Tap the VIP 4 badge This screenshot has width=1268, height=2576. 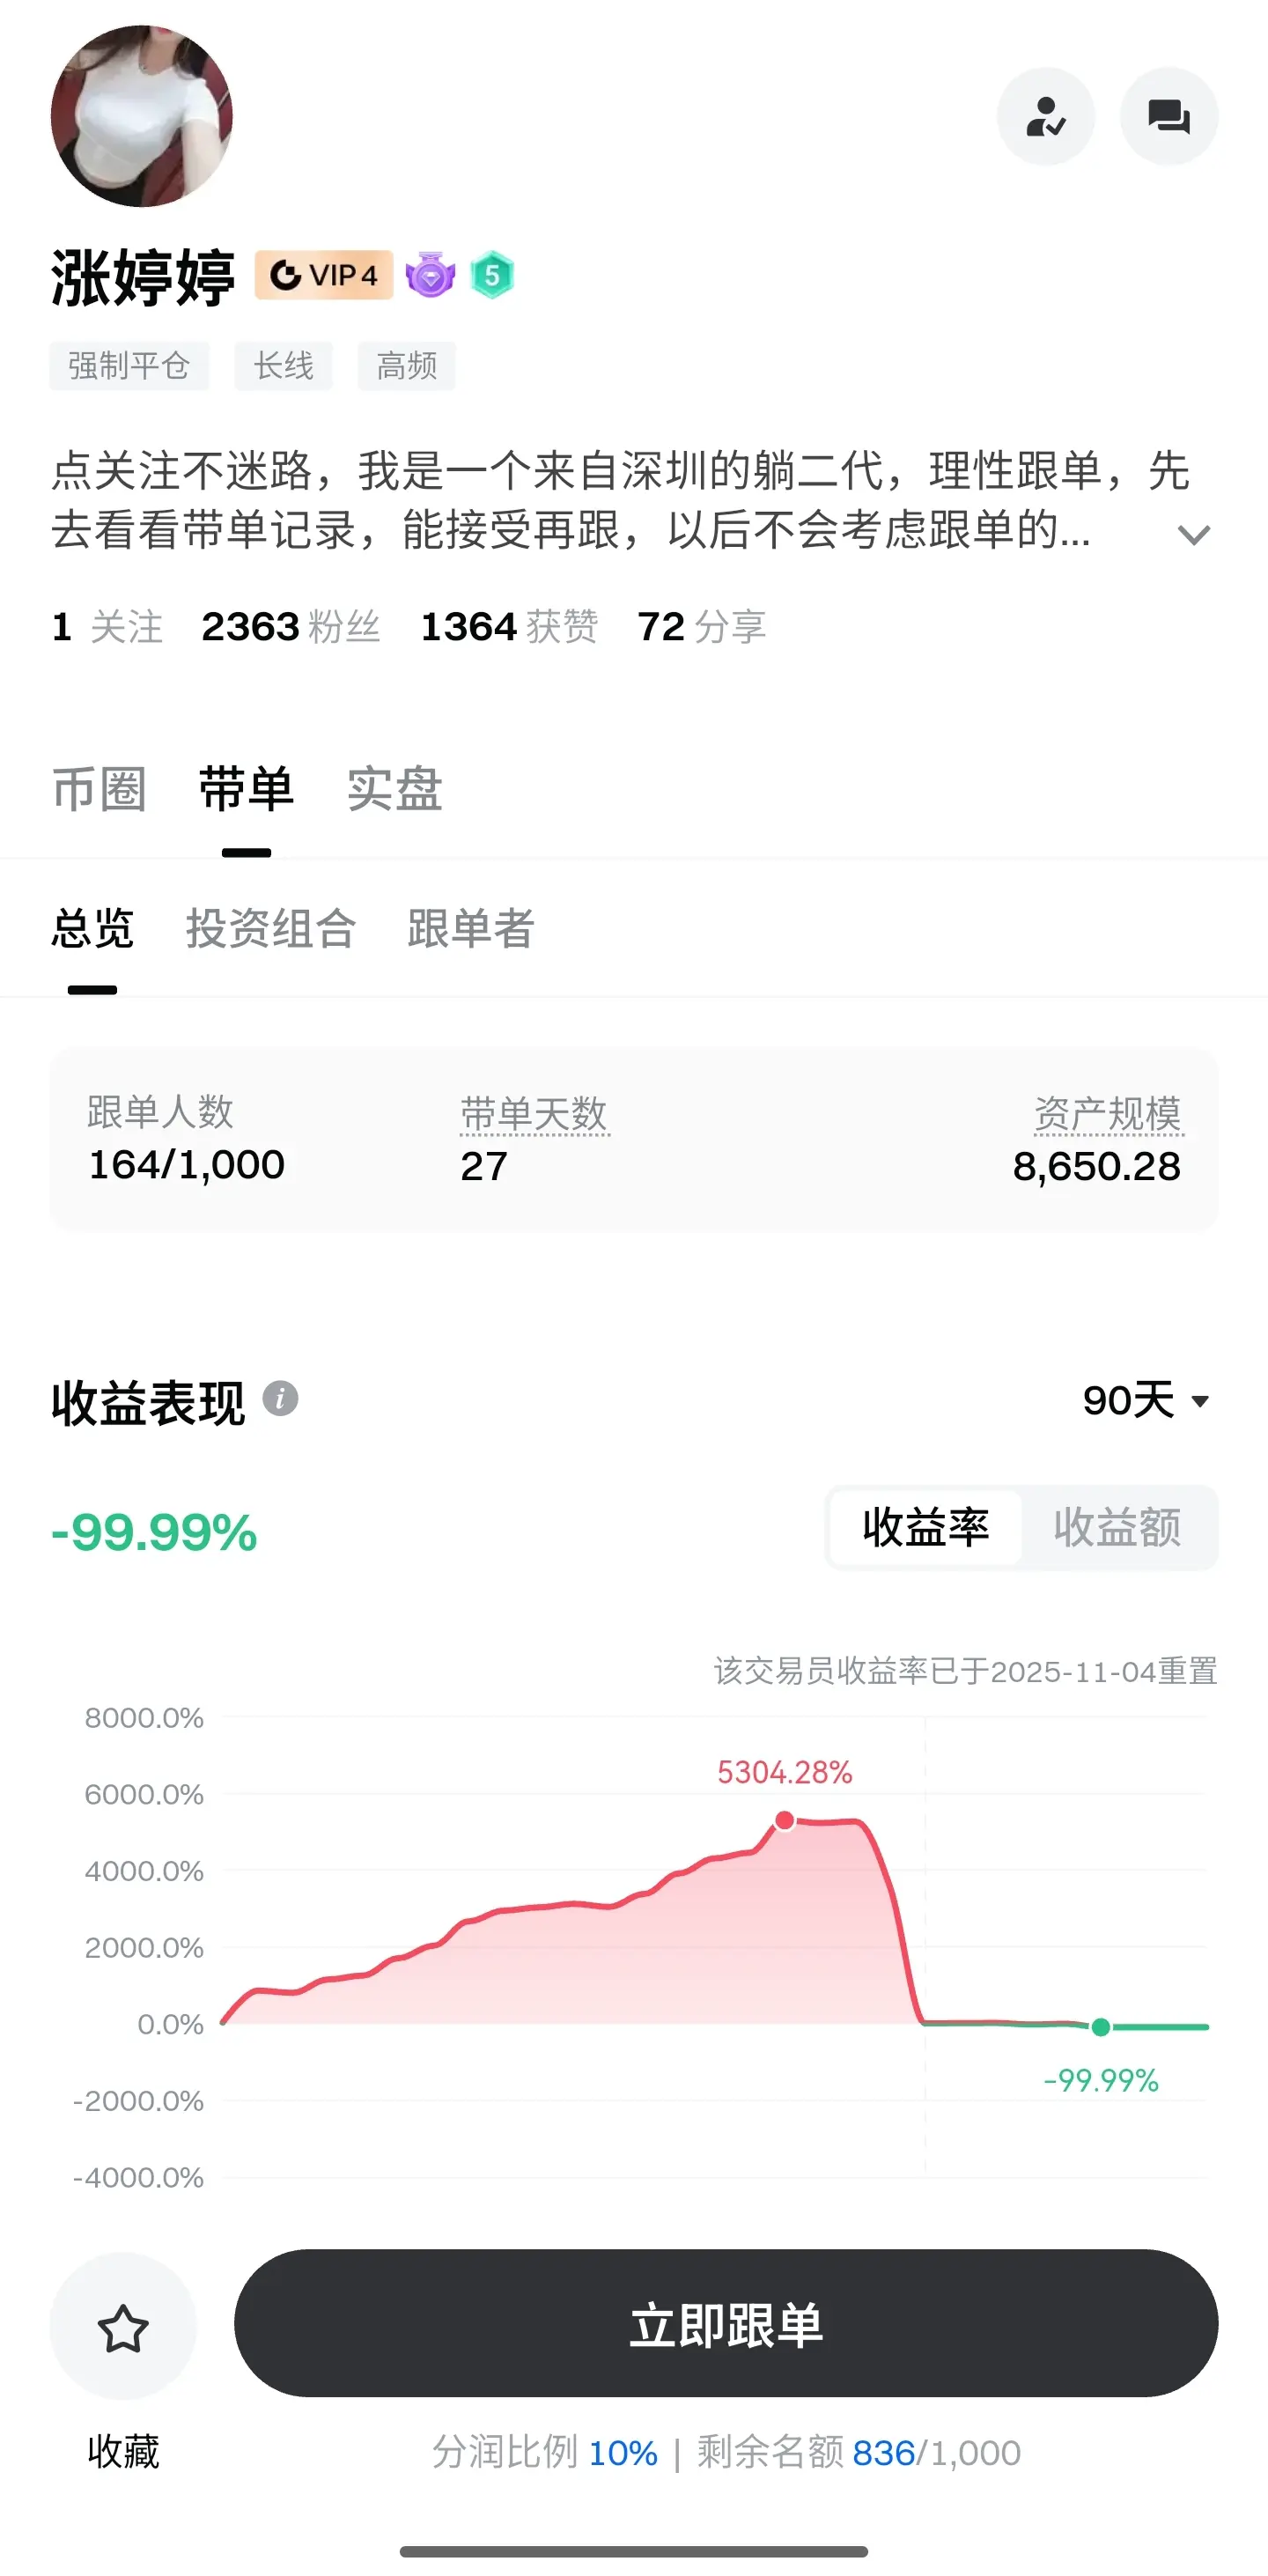[x=324, y=275]
